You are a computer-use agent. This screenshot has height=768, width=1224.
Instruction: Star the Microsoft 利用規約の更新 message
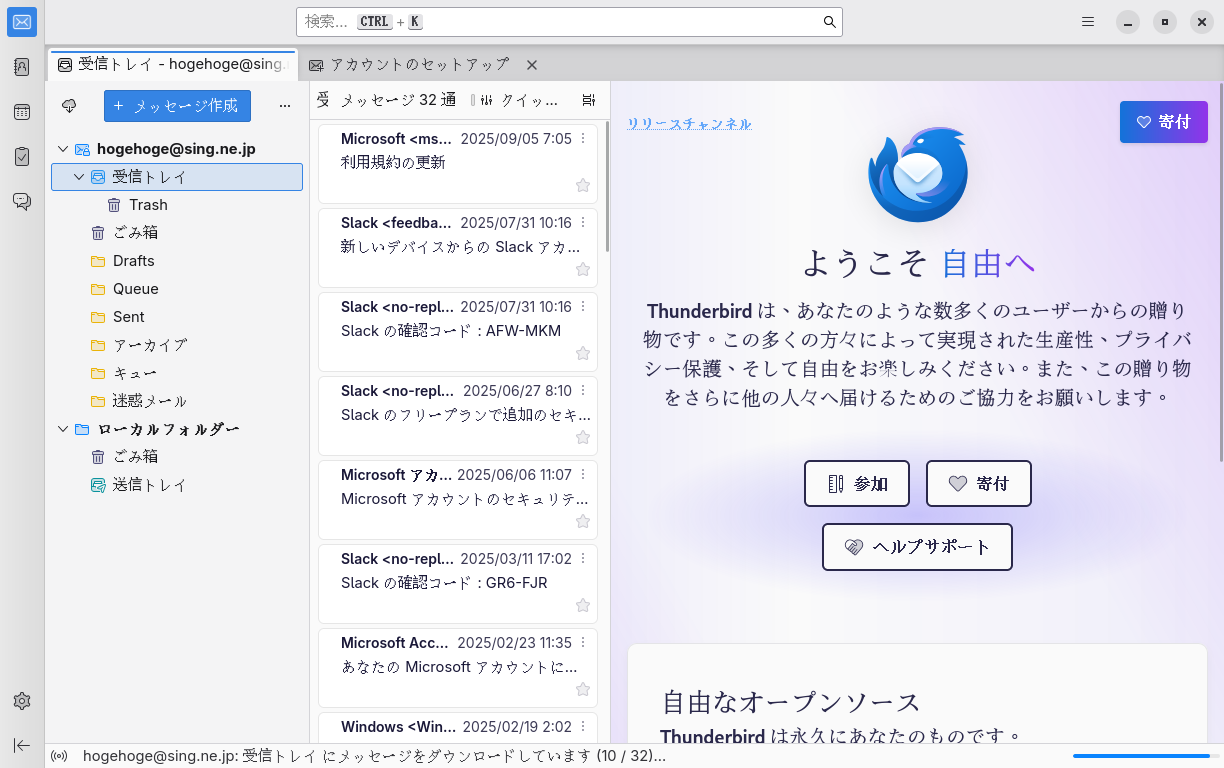tap(583, 185)
